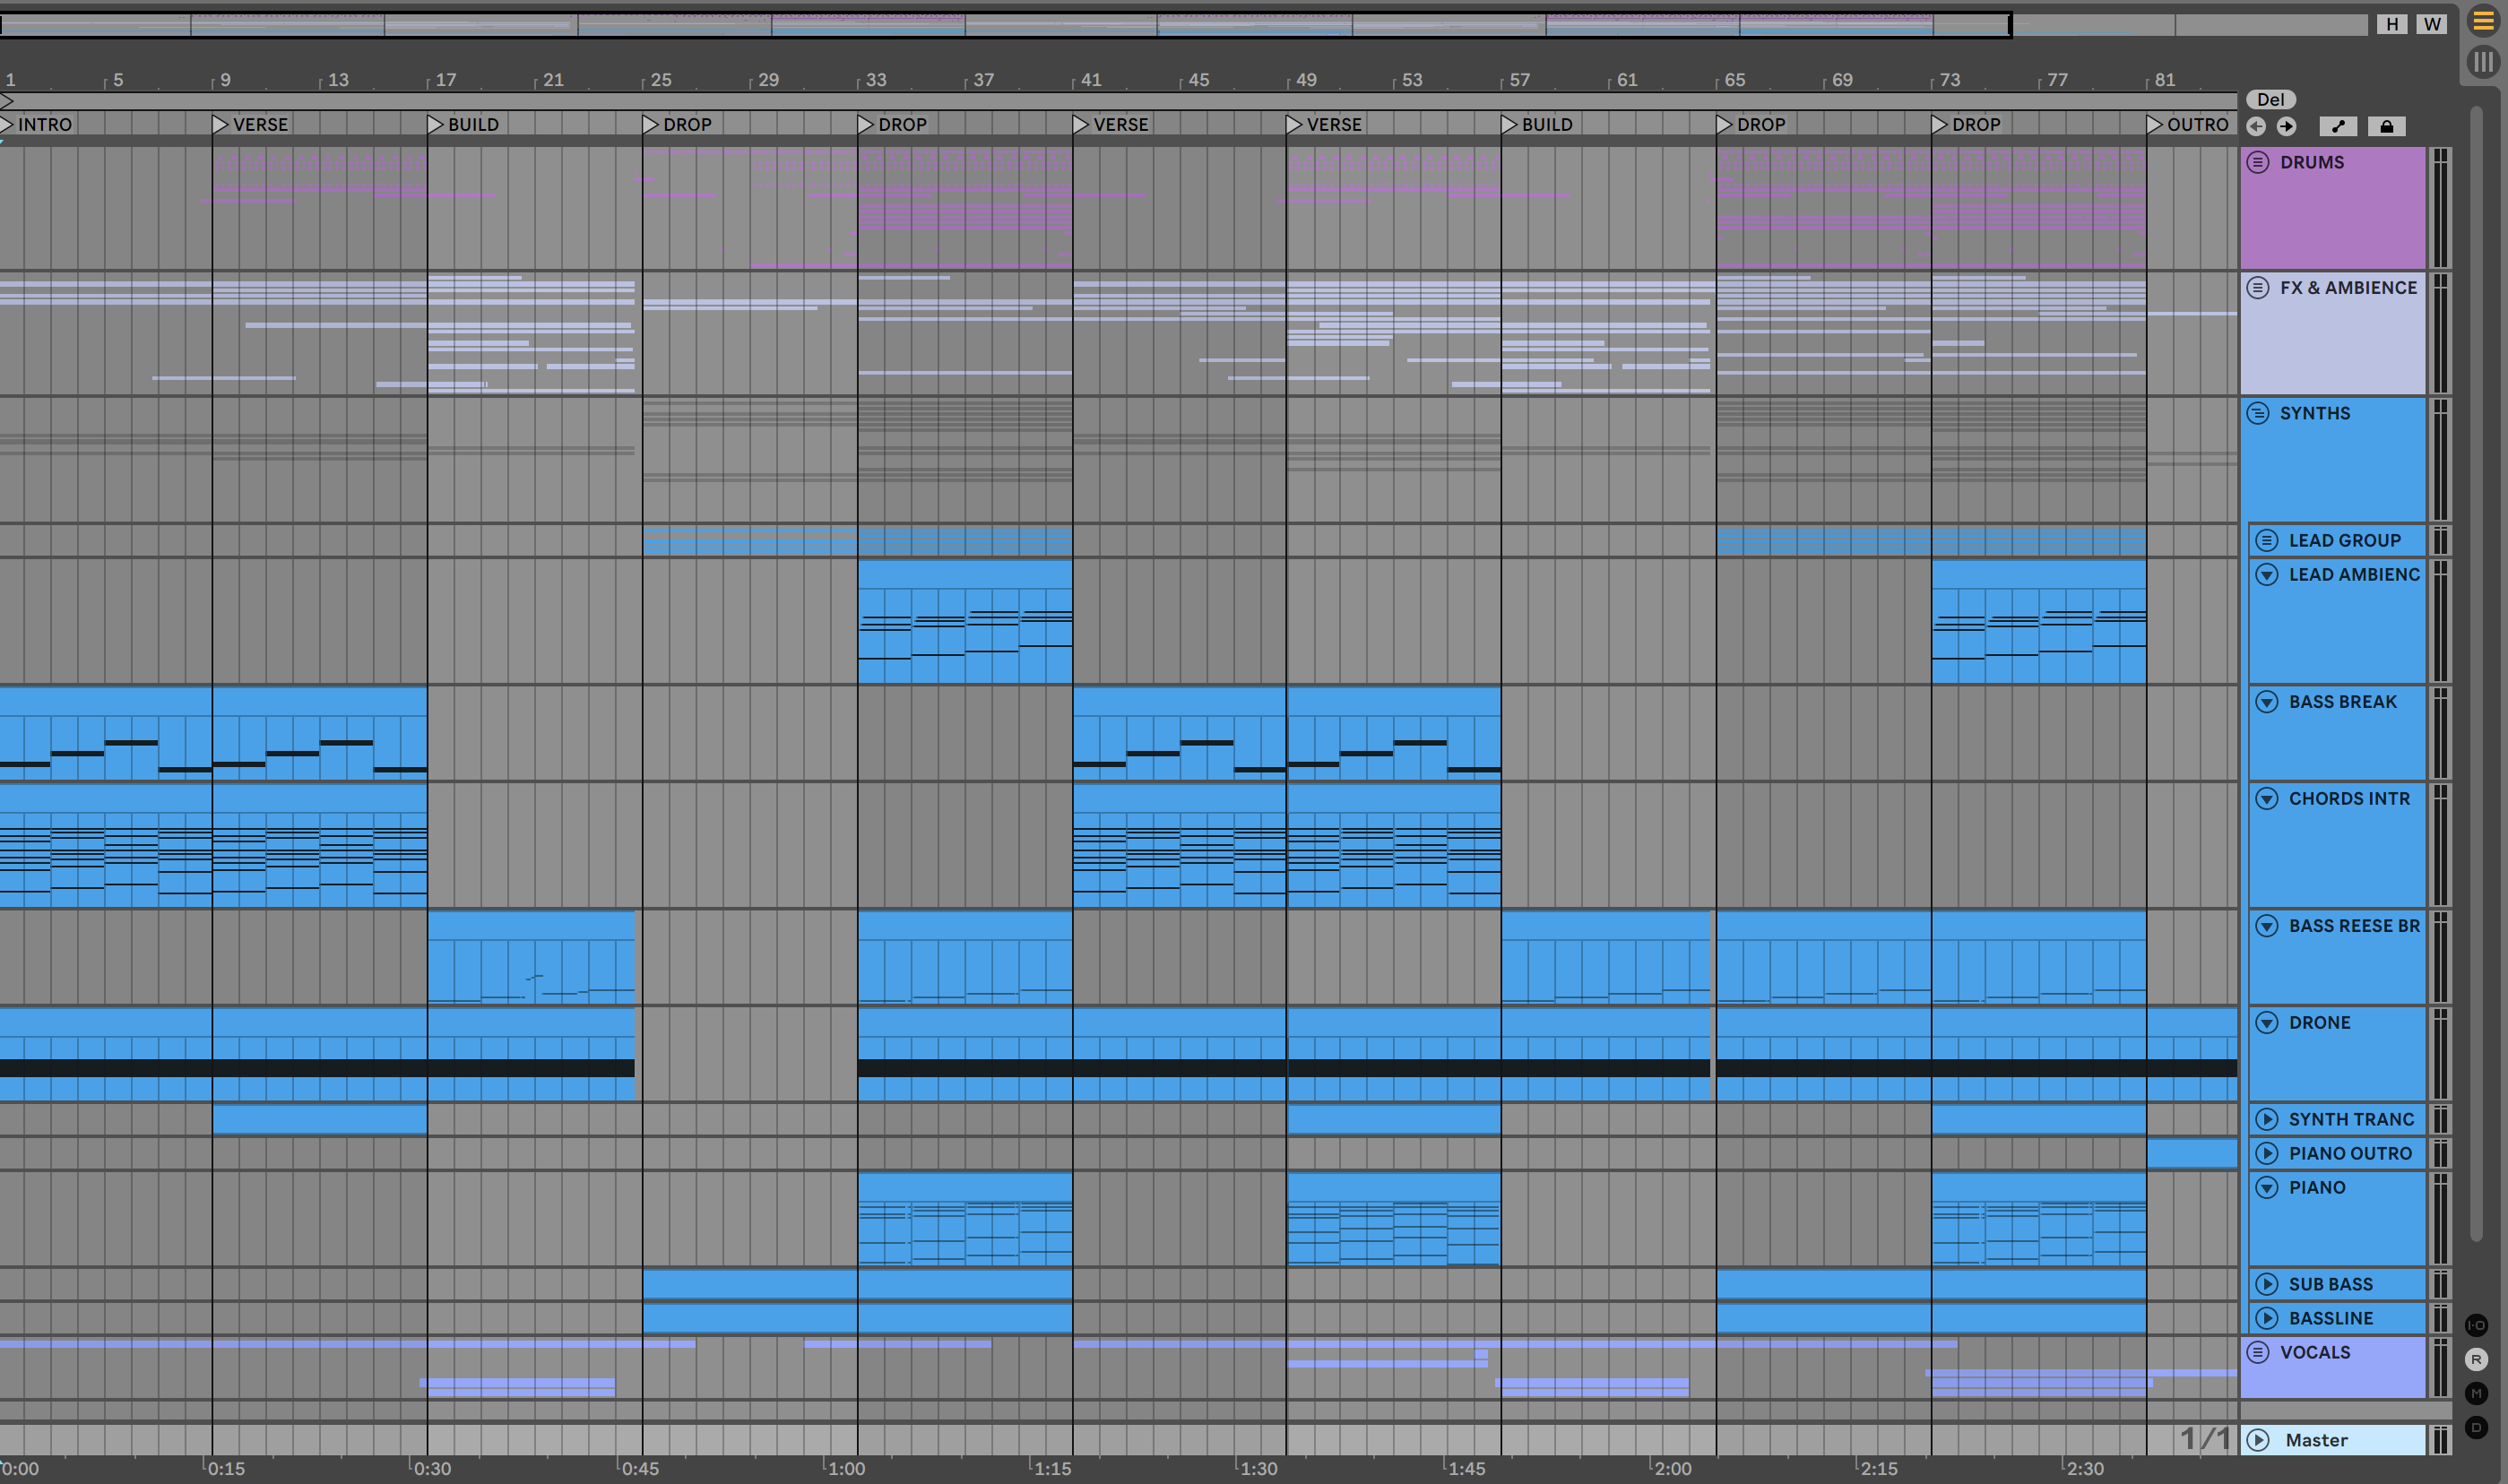Click the vertical track scrollbar

(x=2476, y=672)
